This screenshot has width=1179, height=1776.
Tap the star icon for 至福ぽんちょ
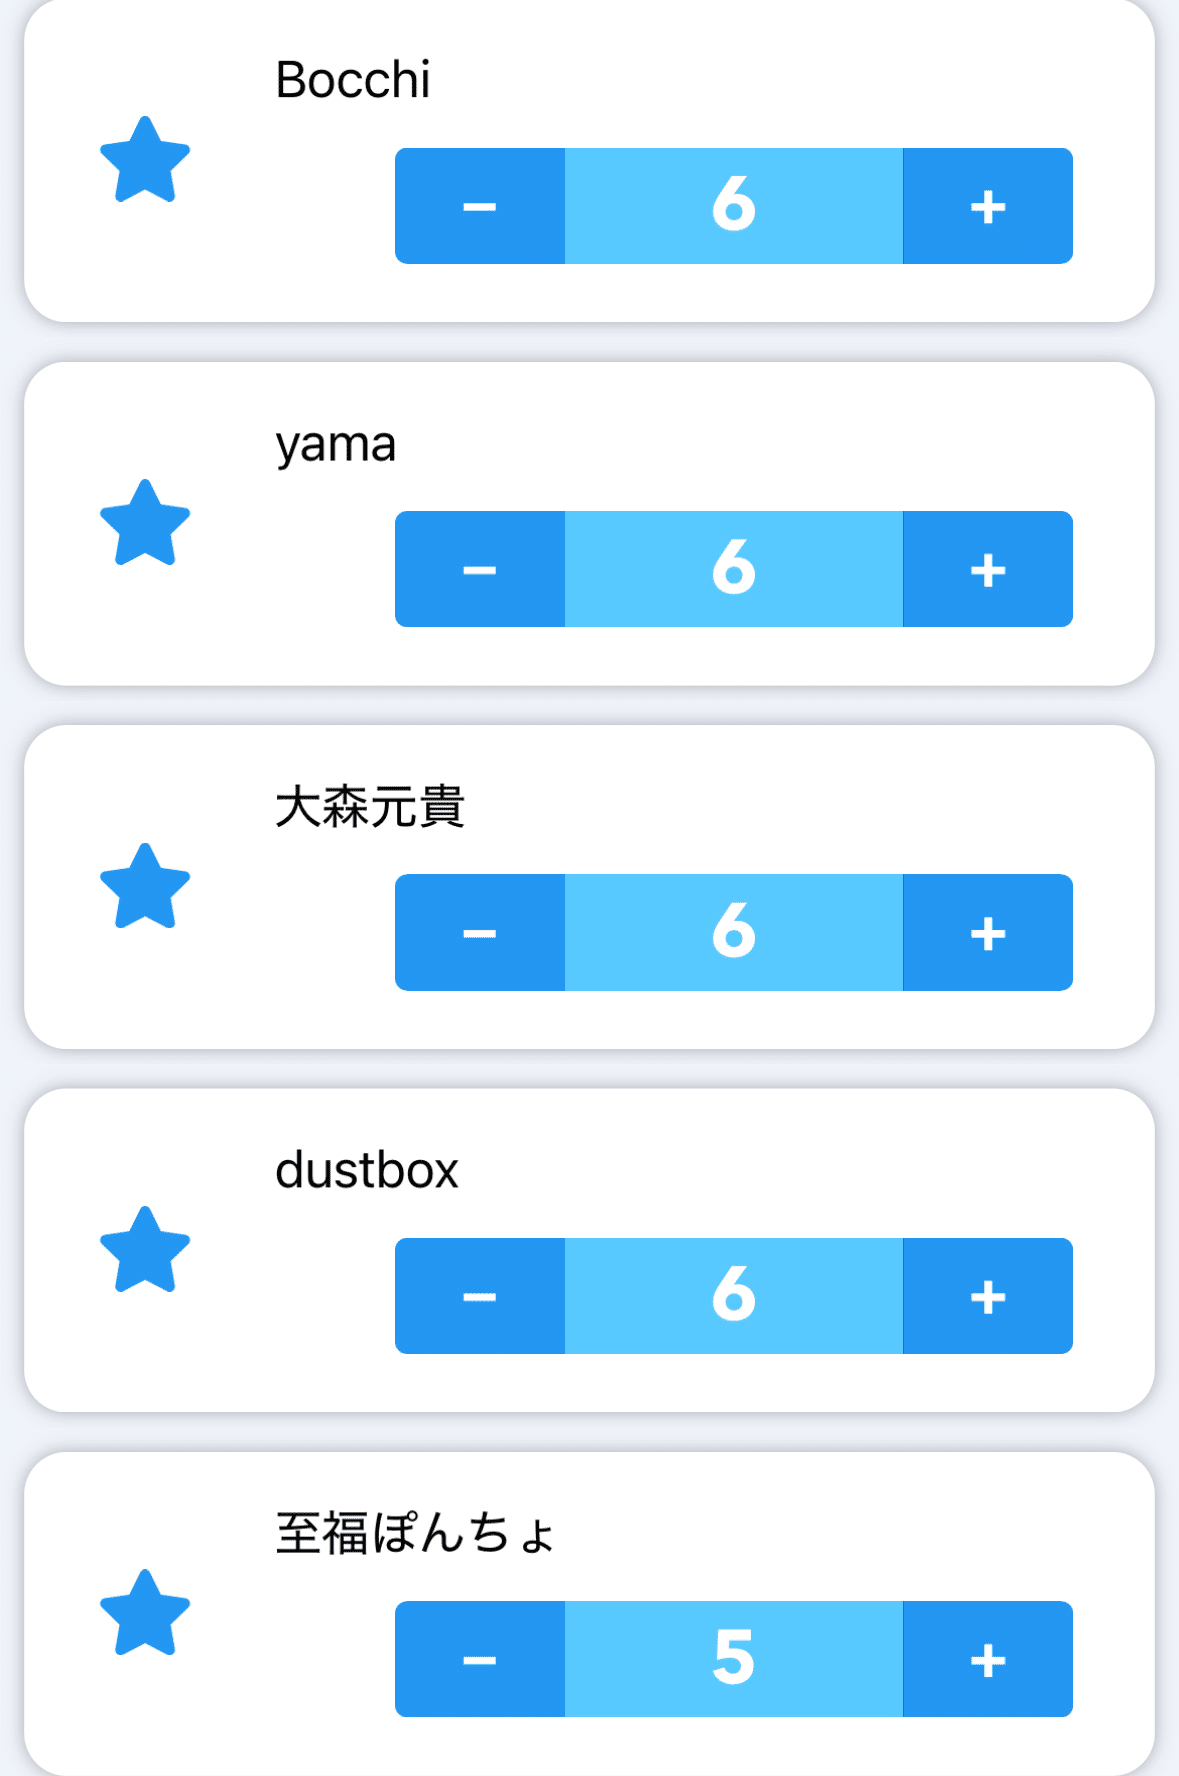(145, 1613)
